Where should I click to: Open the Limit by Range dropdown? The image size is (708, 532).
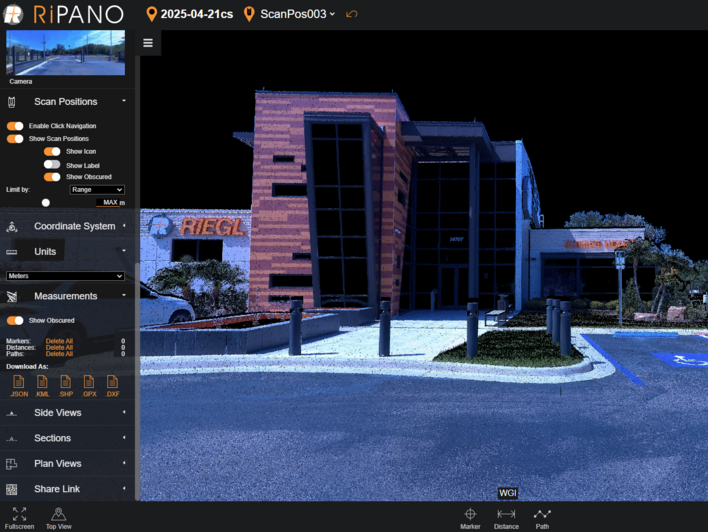click(x=97, y=189)
